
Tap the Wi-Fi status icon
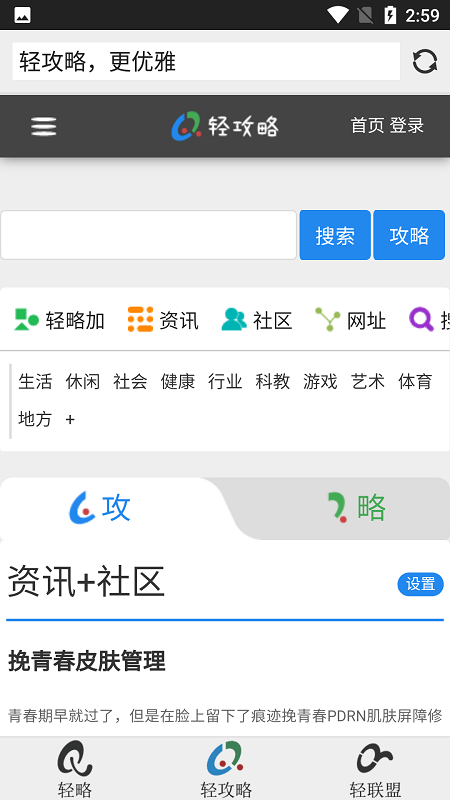(x=337, y=15)
